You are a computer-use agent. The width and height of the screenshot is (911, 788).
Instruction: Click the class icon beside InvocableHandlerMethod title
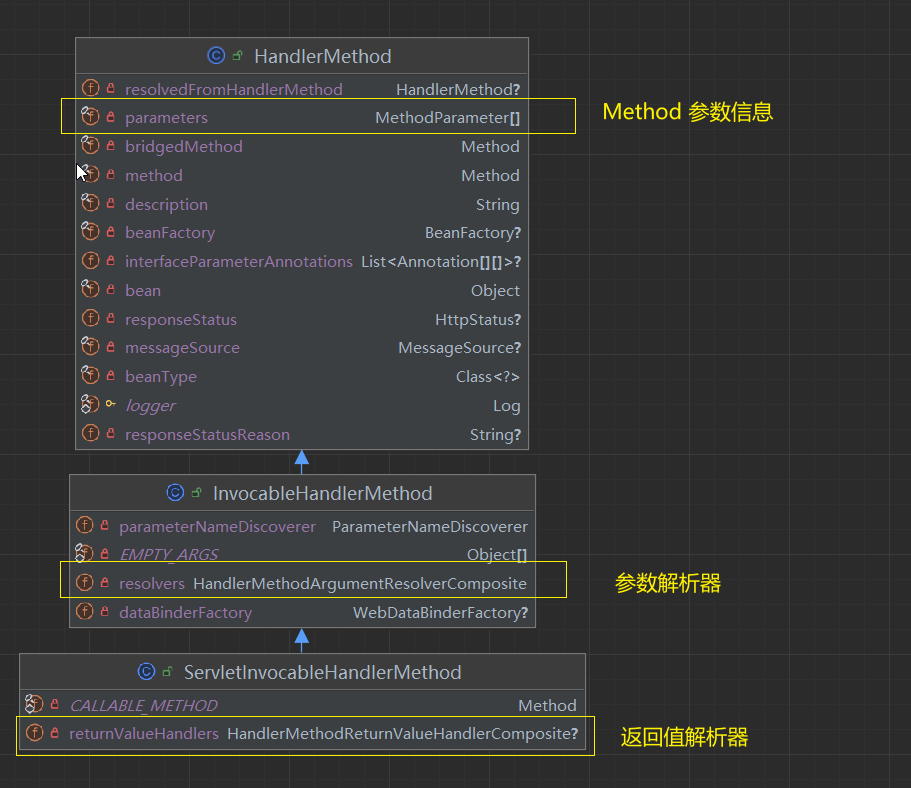tap(175, 493)
